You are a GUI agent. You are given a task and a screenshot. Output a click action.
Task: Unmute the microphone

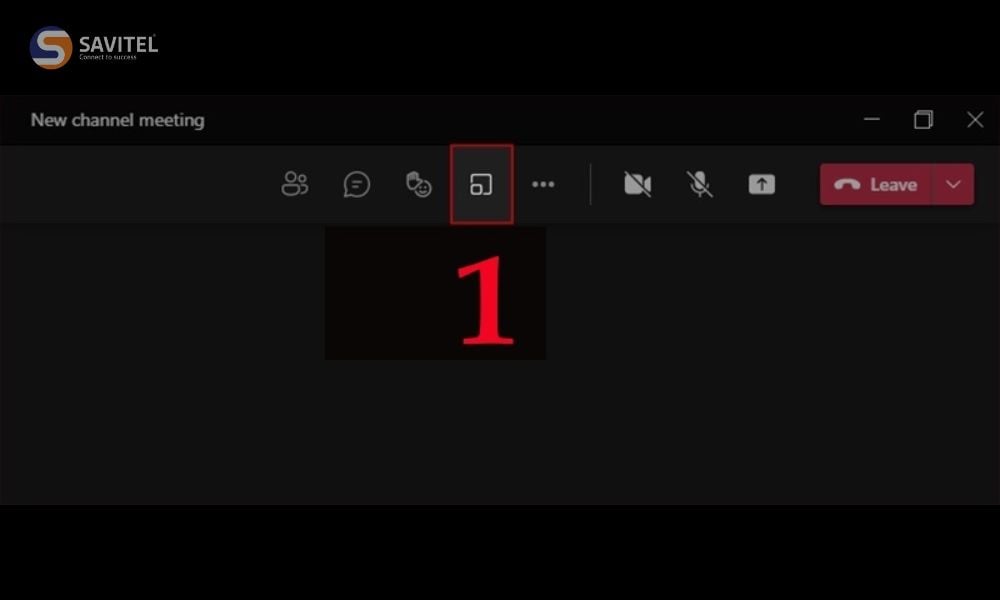(x=699, y=184)
